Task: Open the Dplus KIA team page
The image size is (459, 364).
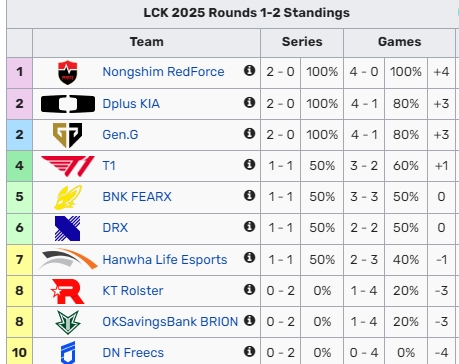Action: [x=131, y=104]
